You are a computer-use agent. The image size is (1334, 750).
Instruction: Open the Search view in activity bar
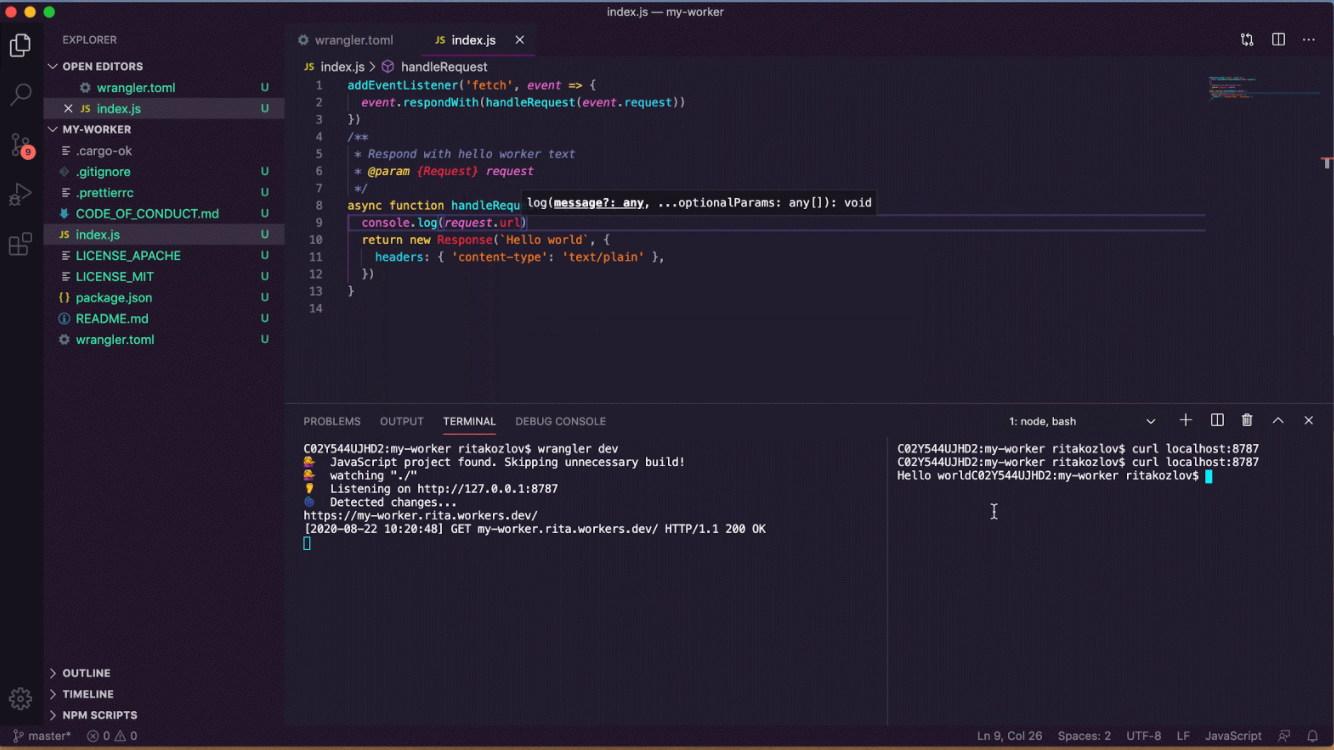20,95
